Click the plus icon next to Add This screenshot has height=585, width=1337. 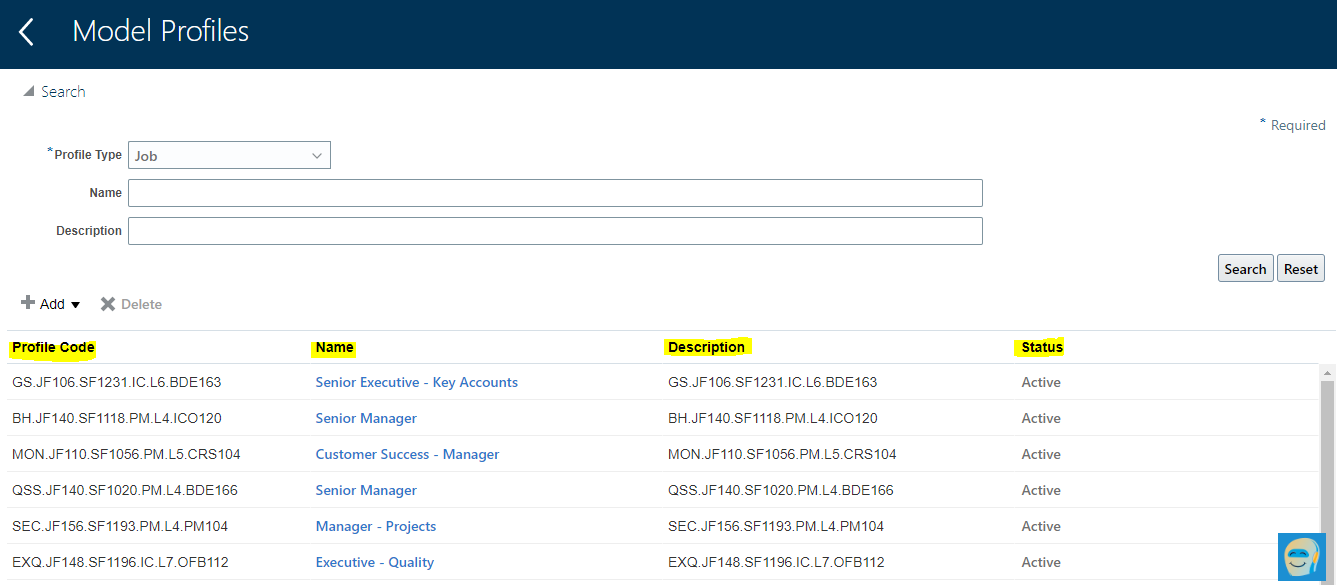27,303
